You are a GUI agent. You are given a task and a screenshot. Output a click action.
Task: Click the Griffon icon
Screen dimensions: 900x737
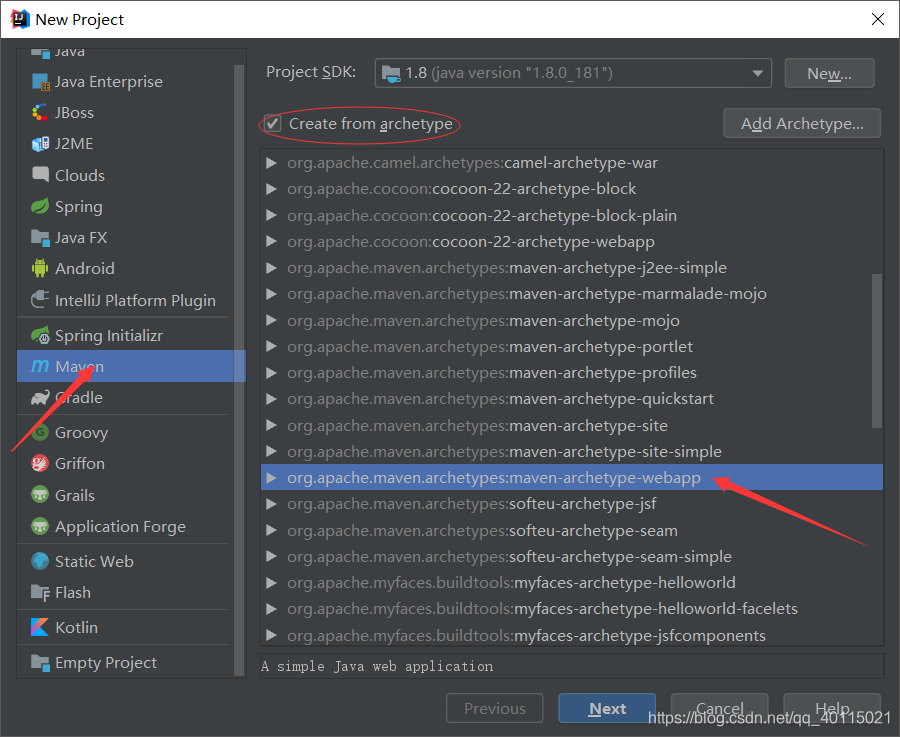click(x=40, y=463)
